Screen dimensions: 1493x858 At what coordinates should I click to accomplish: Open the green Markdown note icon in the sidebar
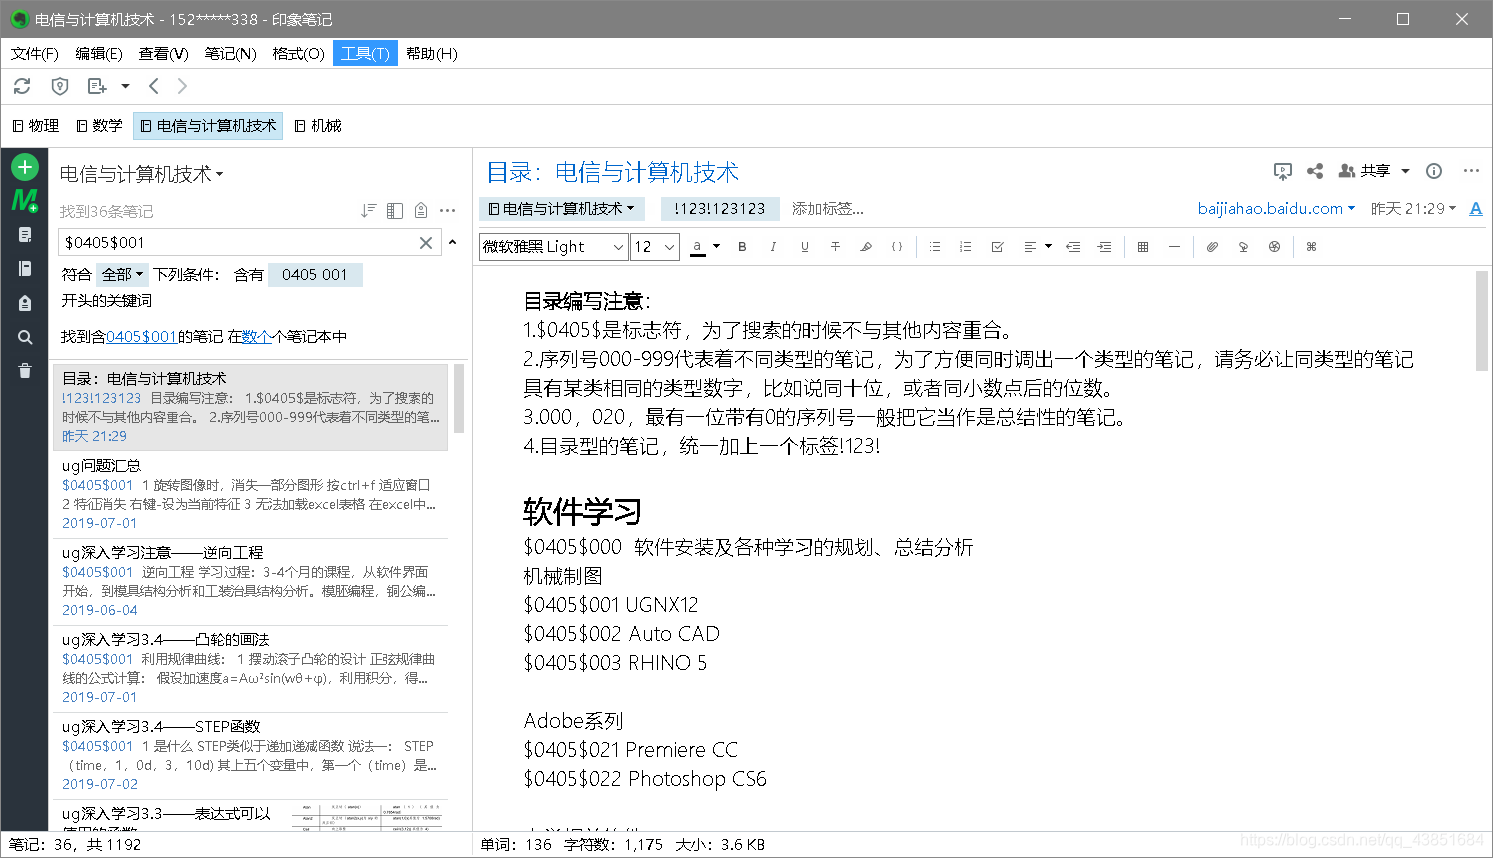pyautogui.click(x=25, y=200)
